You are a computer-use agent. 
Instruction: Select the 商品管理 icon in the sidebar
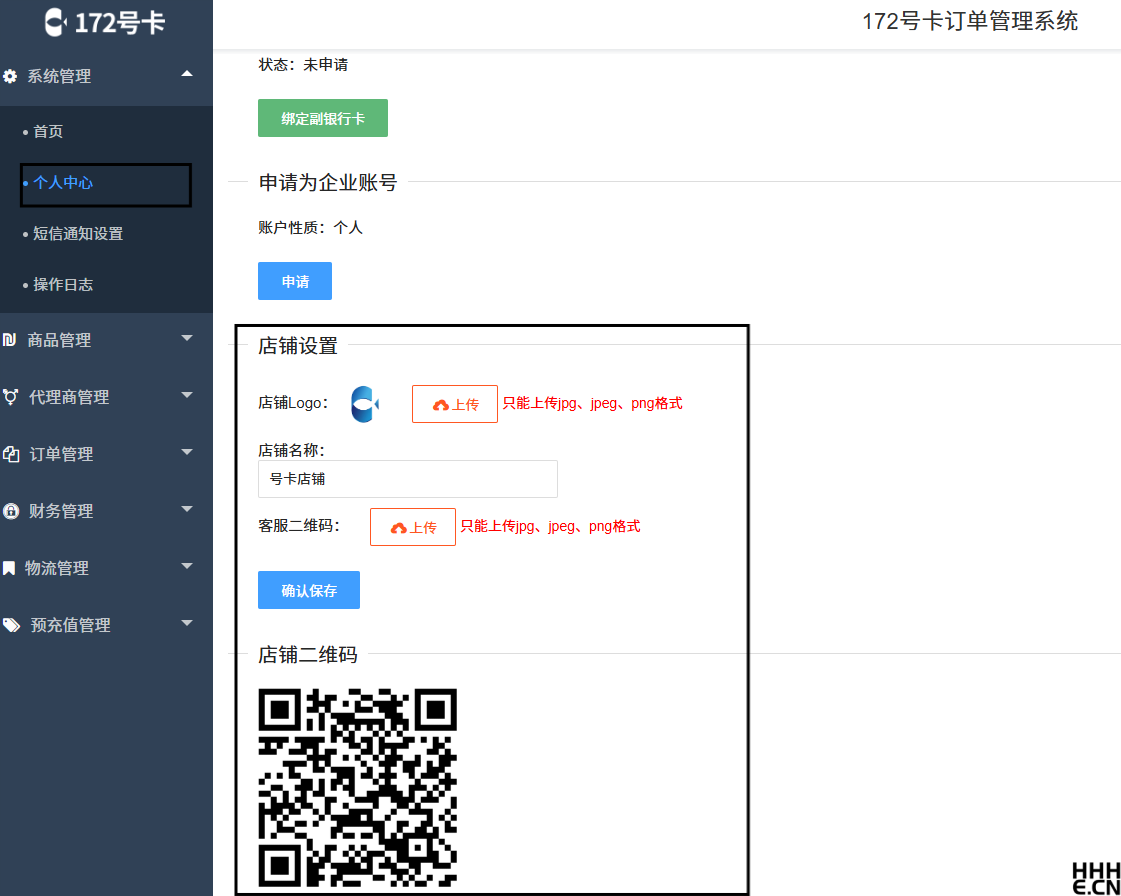pos(11,339)
